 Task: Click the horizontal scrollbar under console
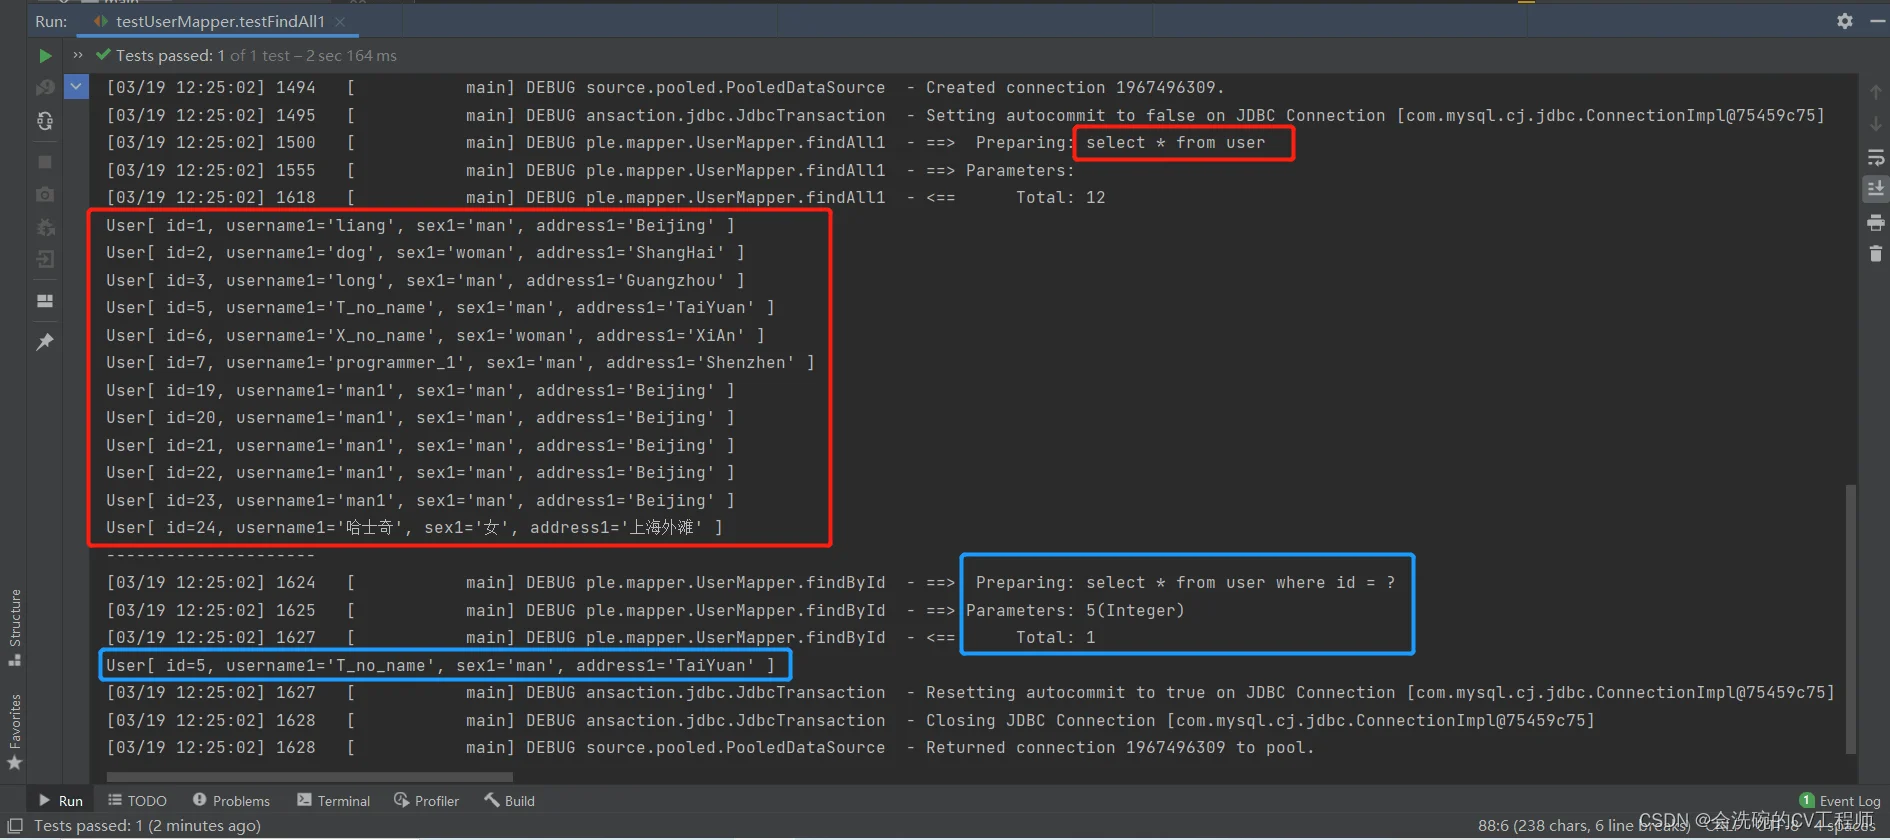click(x=310, y=777)
